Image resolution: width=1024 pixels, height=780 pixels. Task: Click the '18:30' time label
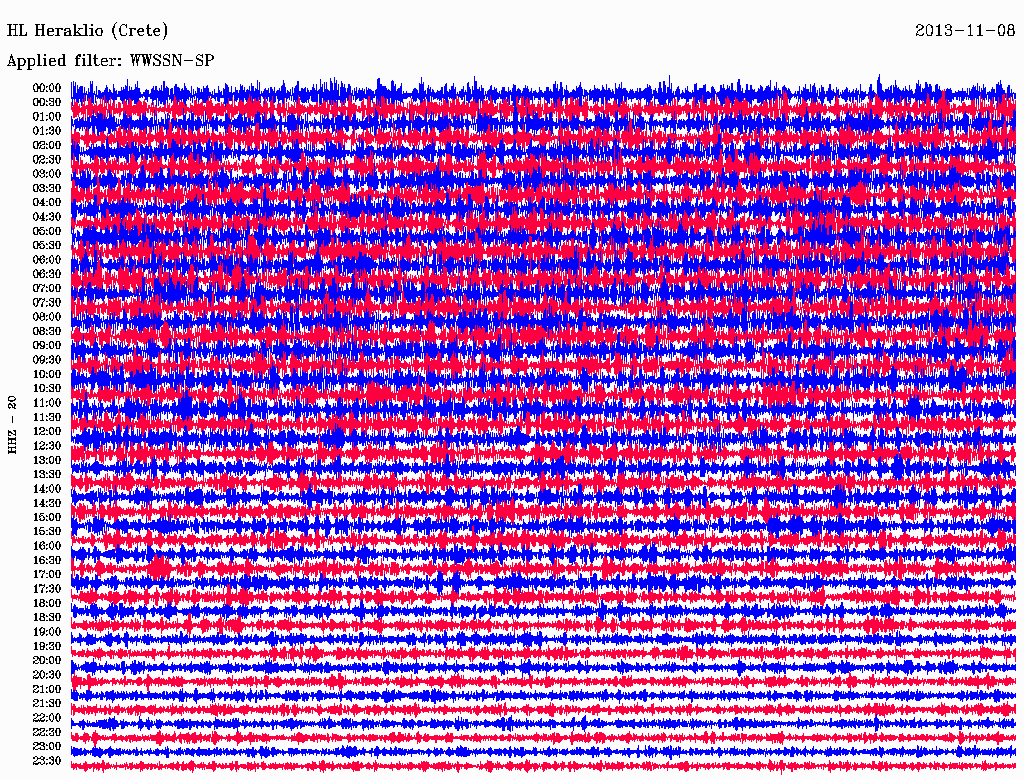[x=47, y=617]
